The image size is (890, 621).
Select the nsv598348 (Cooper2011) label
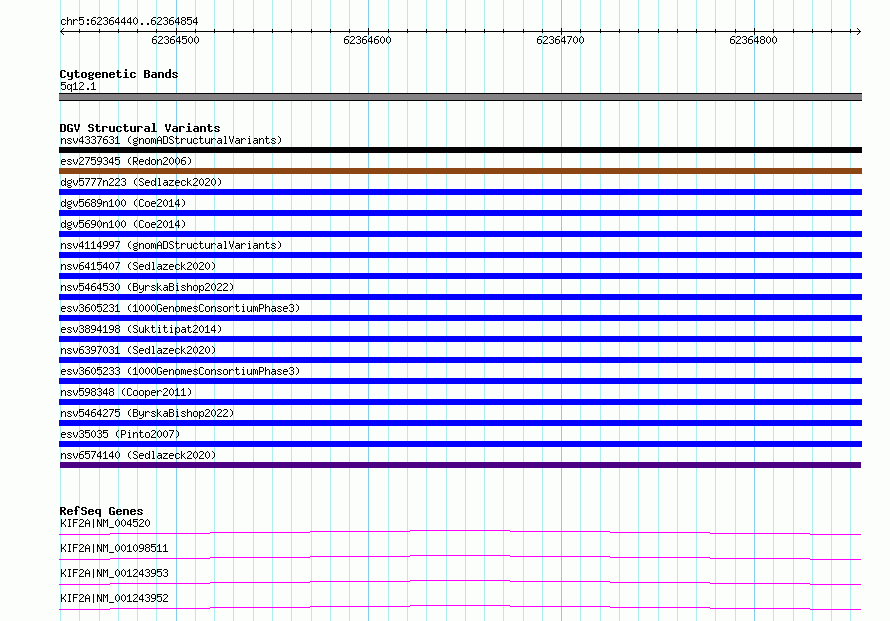point(126,392)
